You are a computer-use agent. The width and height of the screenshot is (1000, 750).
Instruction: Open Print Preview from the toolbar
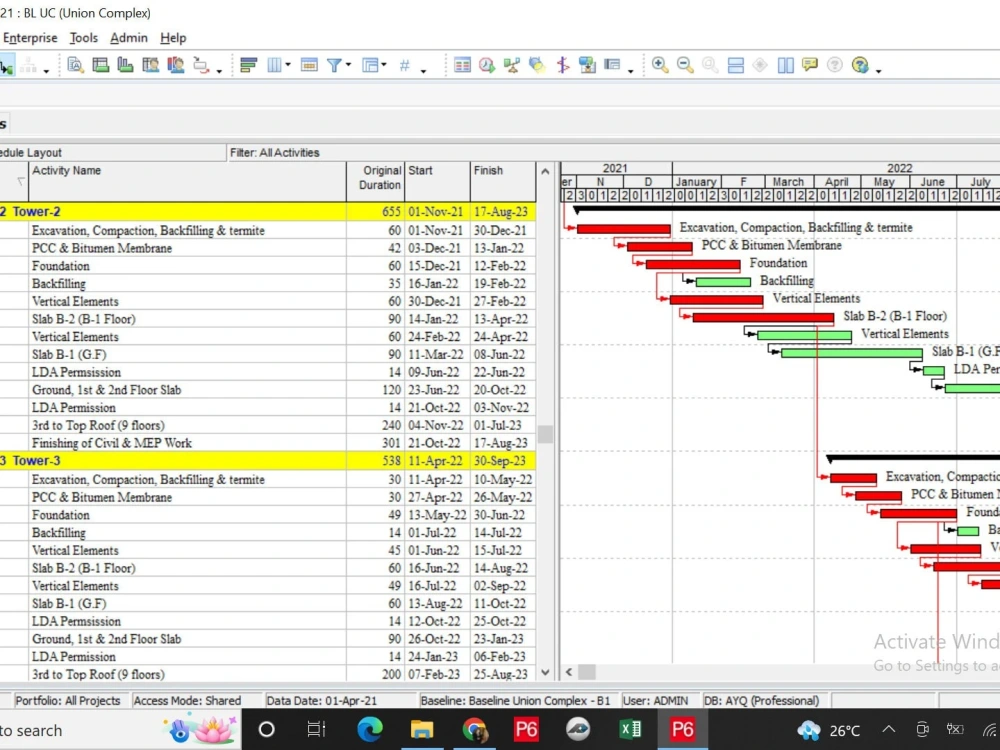(75, 64)
